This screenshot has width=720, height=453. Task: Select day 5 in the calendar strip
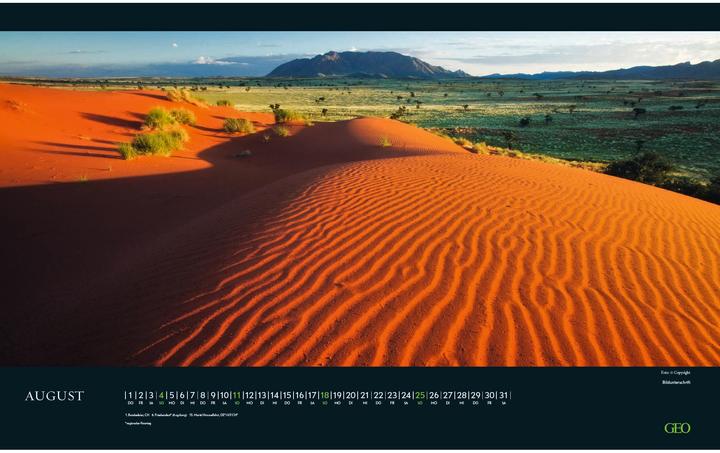point(172,395)
